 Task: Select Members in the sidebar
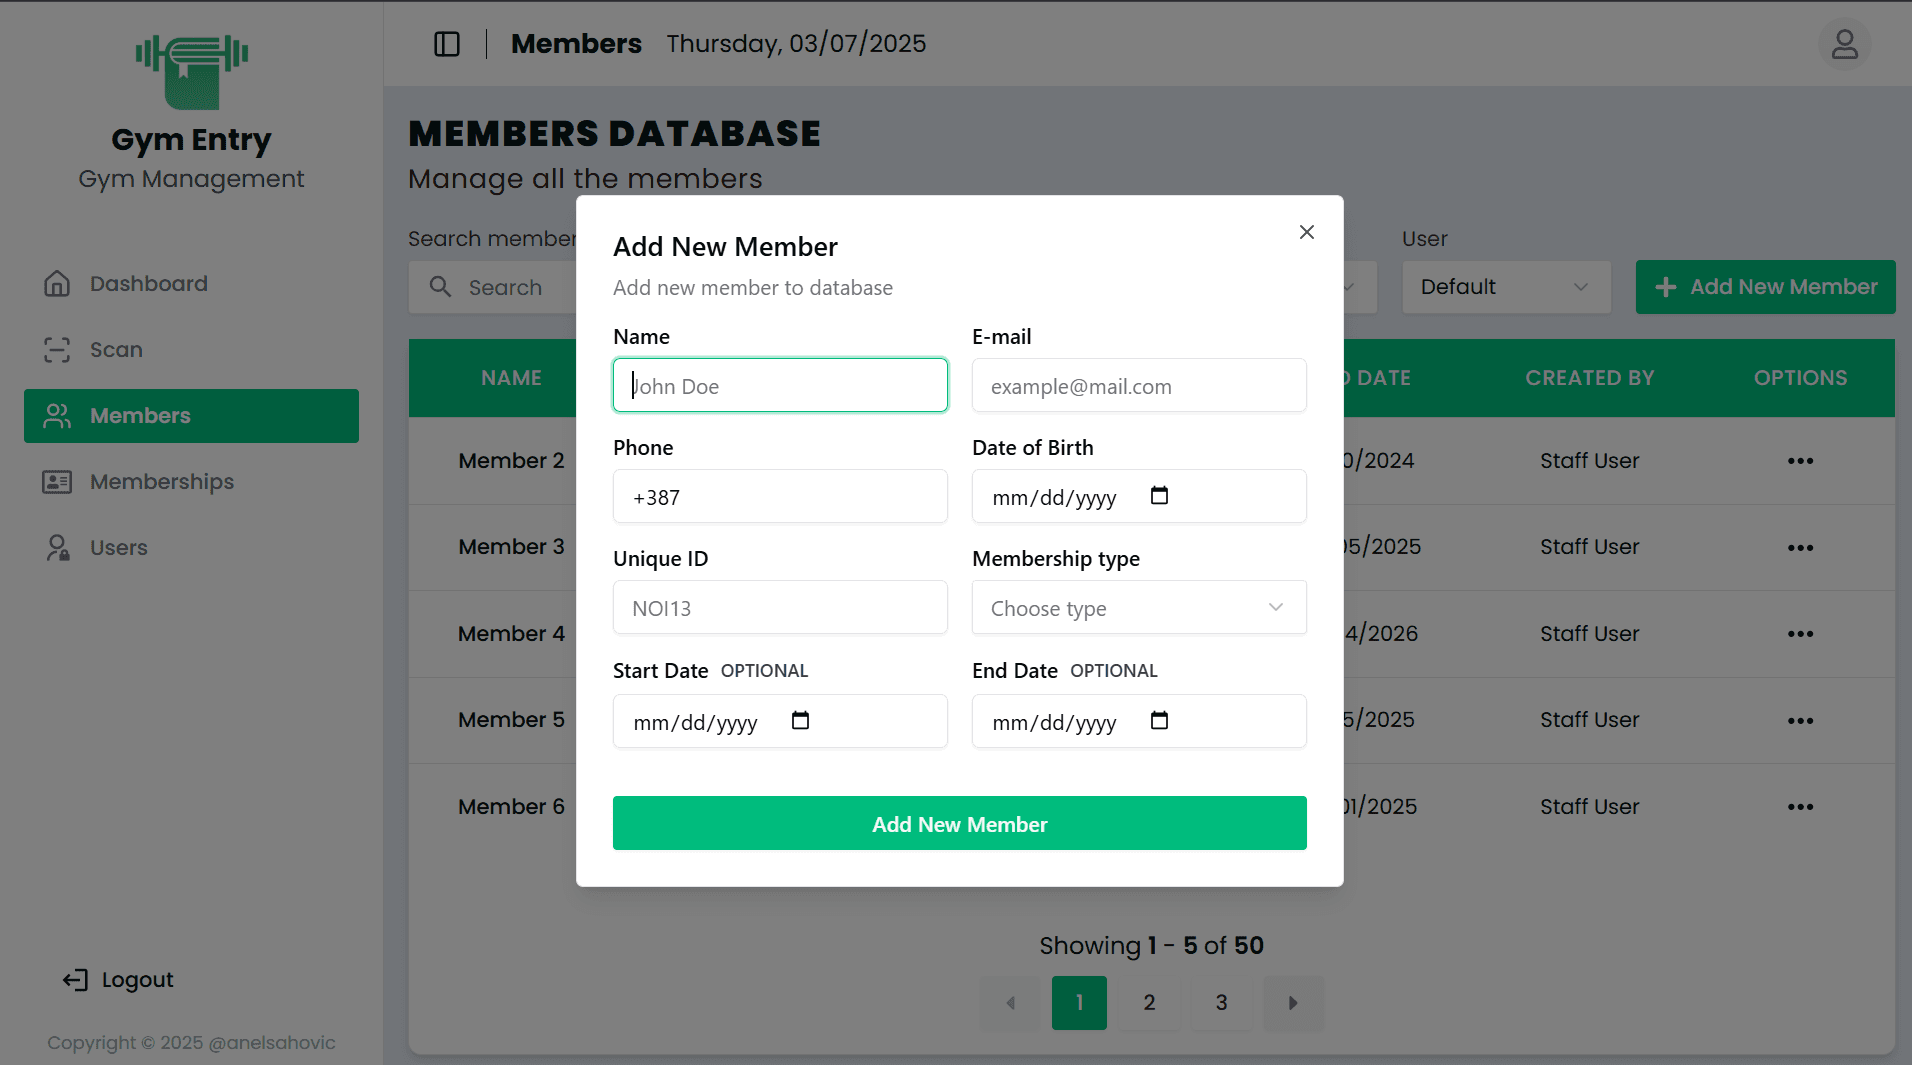coord(192,416)
